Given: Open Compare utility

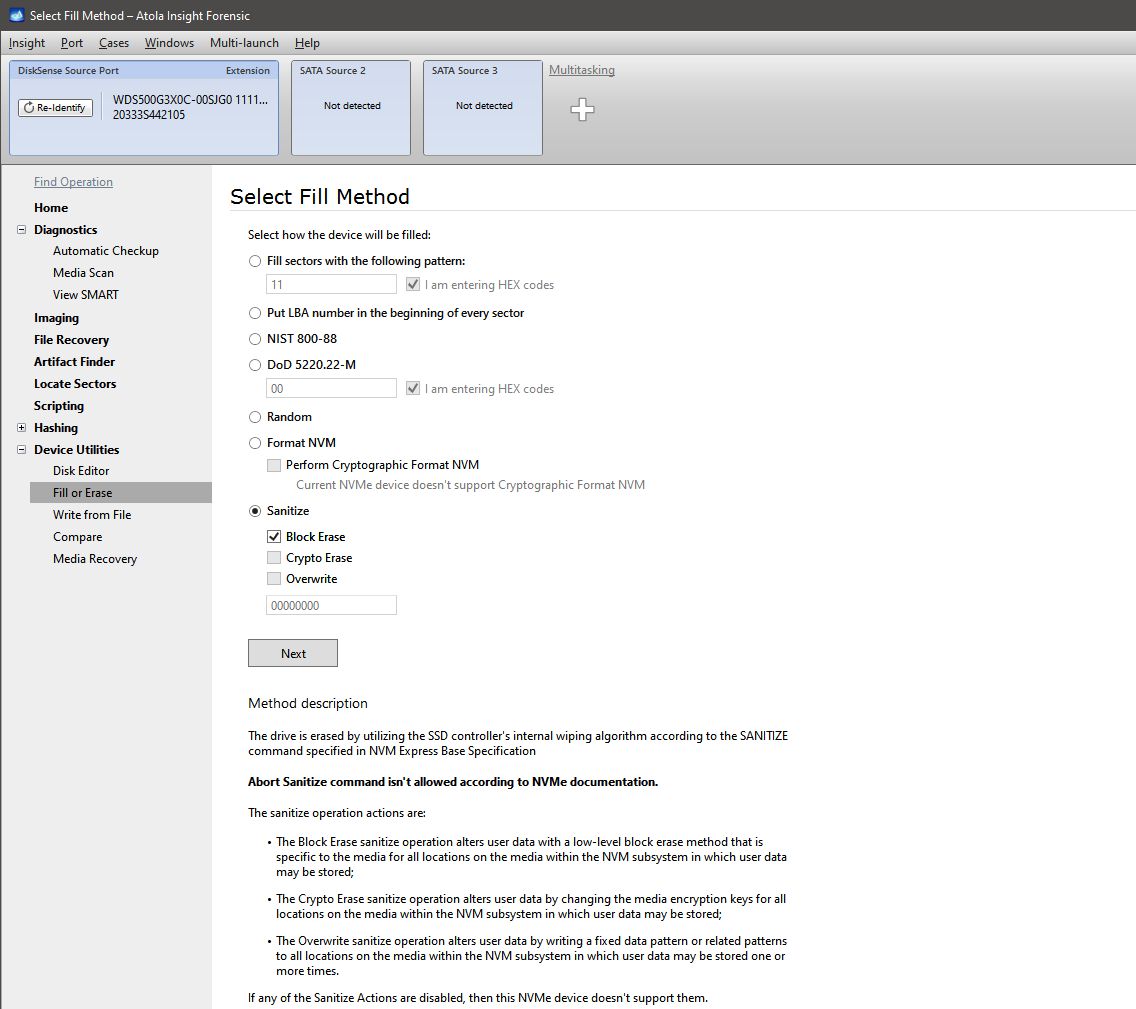Looking at the screenshot, I should click(78, 537).
